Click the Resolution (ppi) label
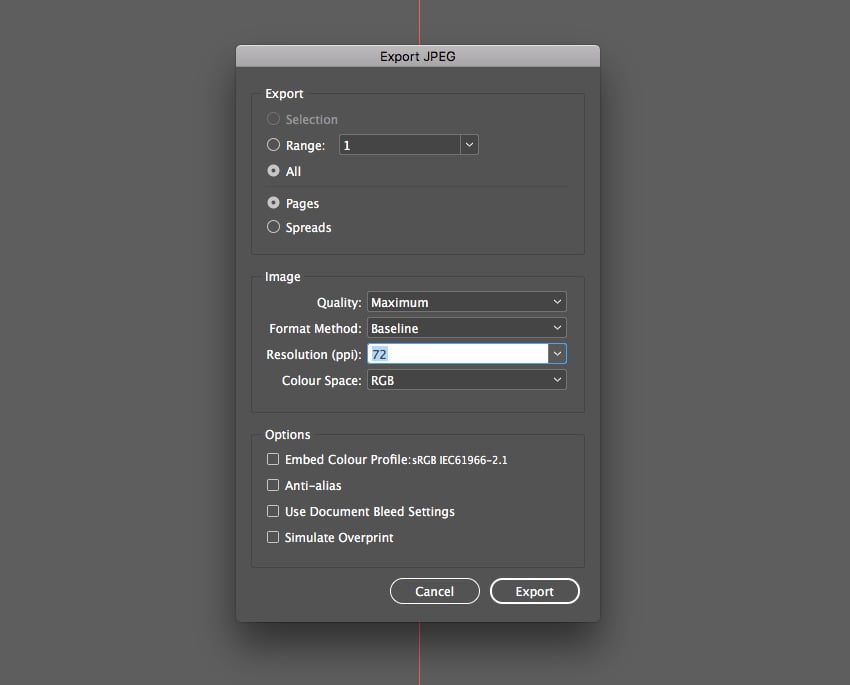Image resolution: width=850 pixels, height=685 pixels. pos(314,354)
